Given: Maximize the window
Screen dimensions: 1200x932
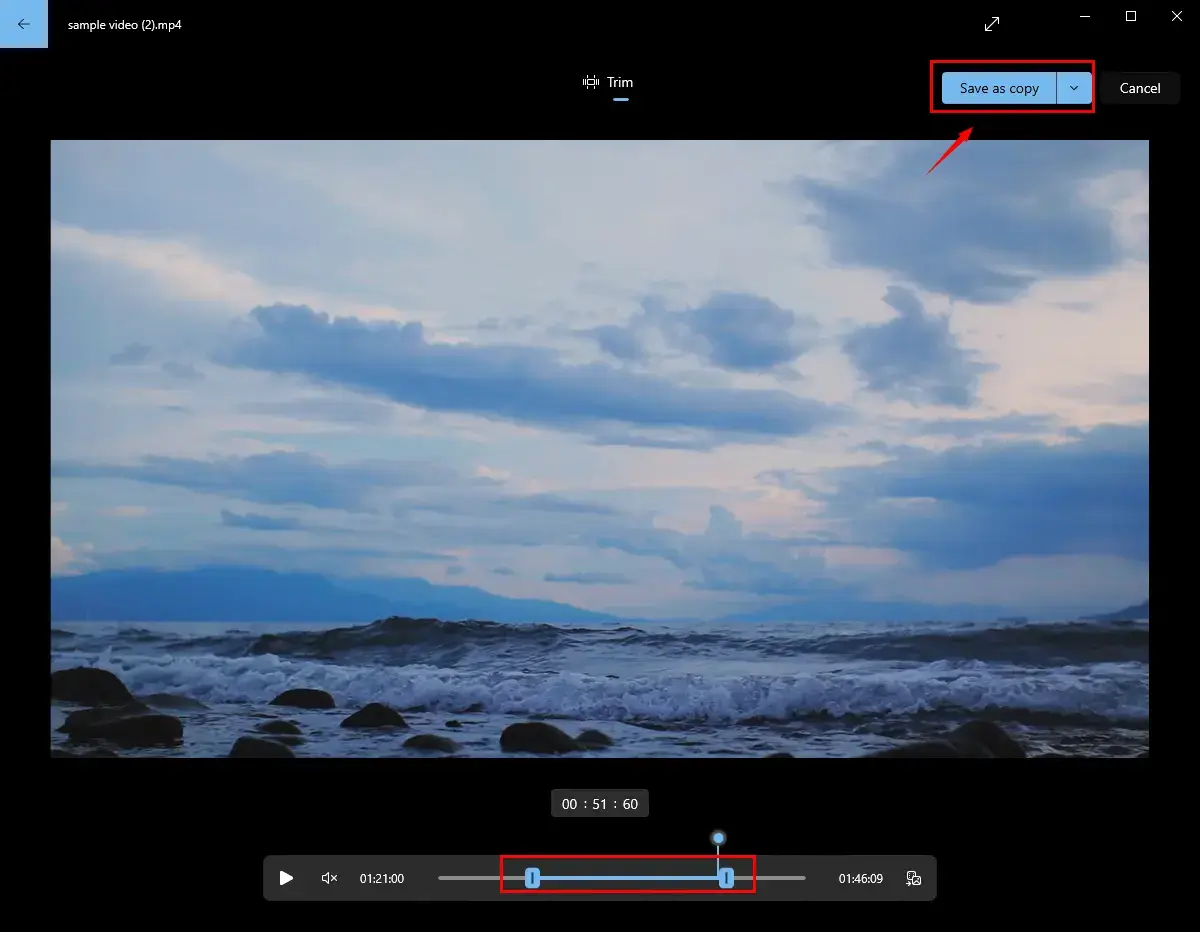Looking at the screenshot, I should click(1130, 16).
